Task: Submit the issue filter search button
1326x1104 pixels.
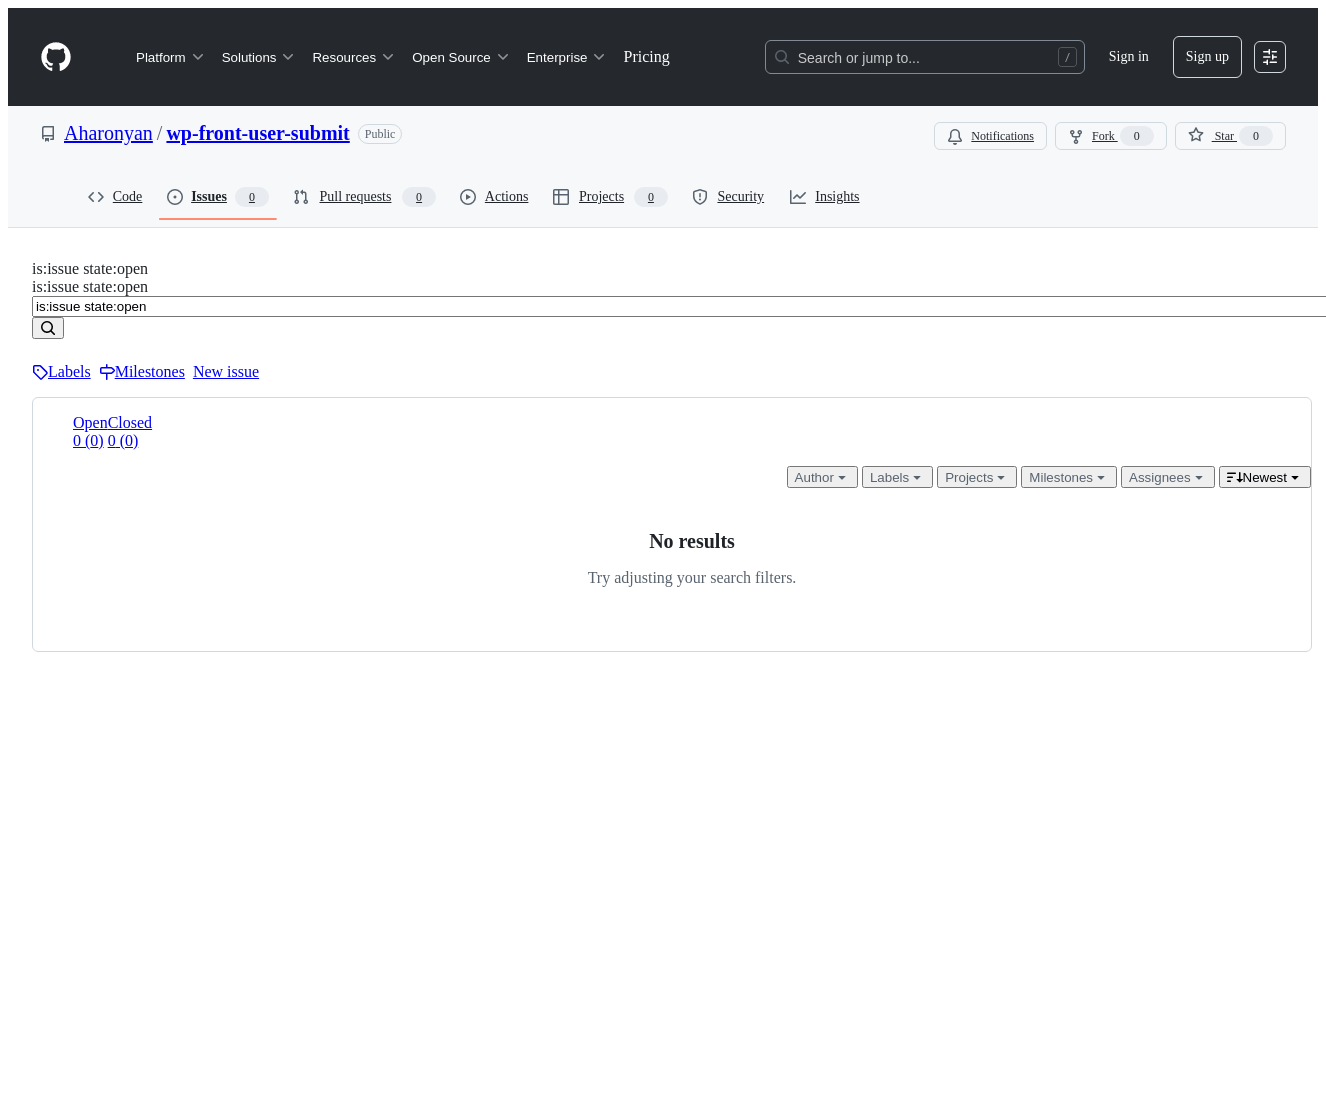Action: [48, 328]
